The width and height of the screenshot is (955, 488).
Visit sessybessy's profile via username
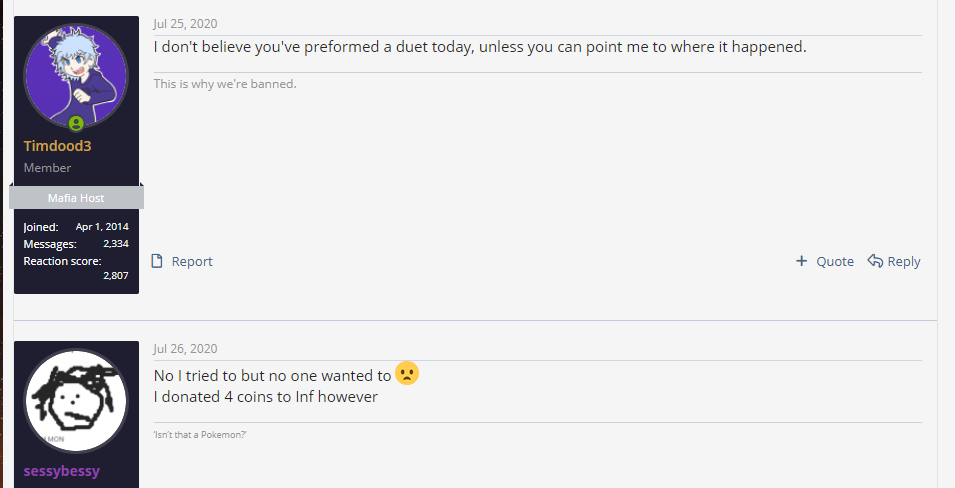62,471
